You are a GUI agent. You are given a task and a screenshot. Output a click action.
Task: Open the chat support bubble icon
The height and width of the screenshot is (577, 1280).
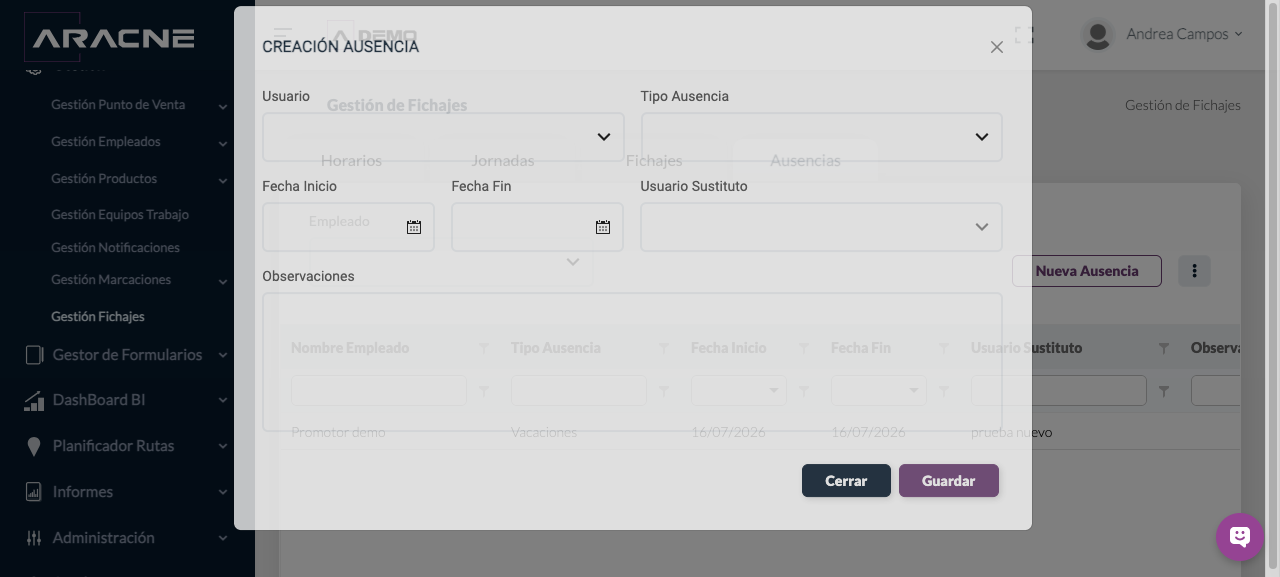coord(1240,537)
